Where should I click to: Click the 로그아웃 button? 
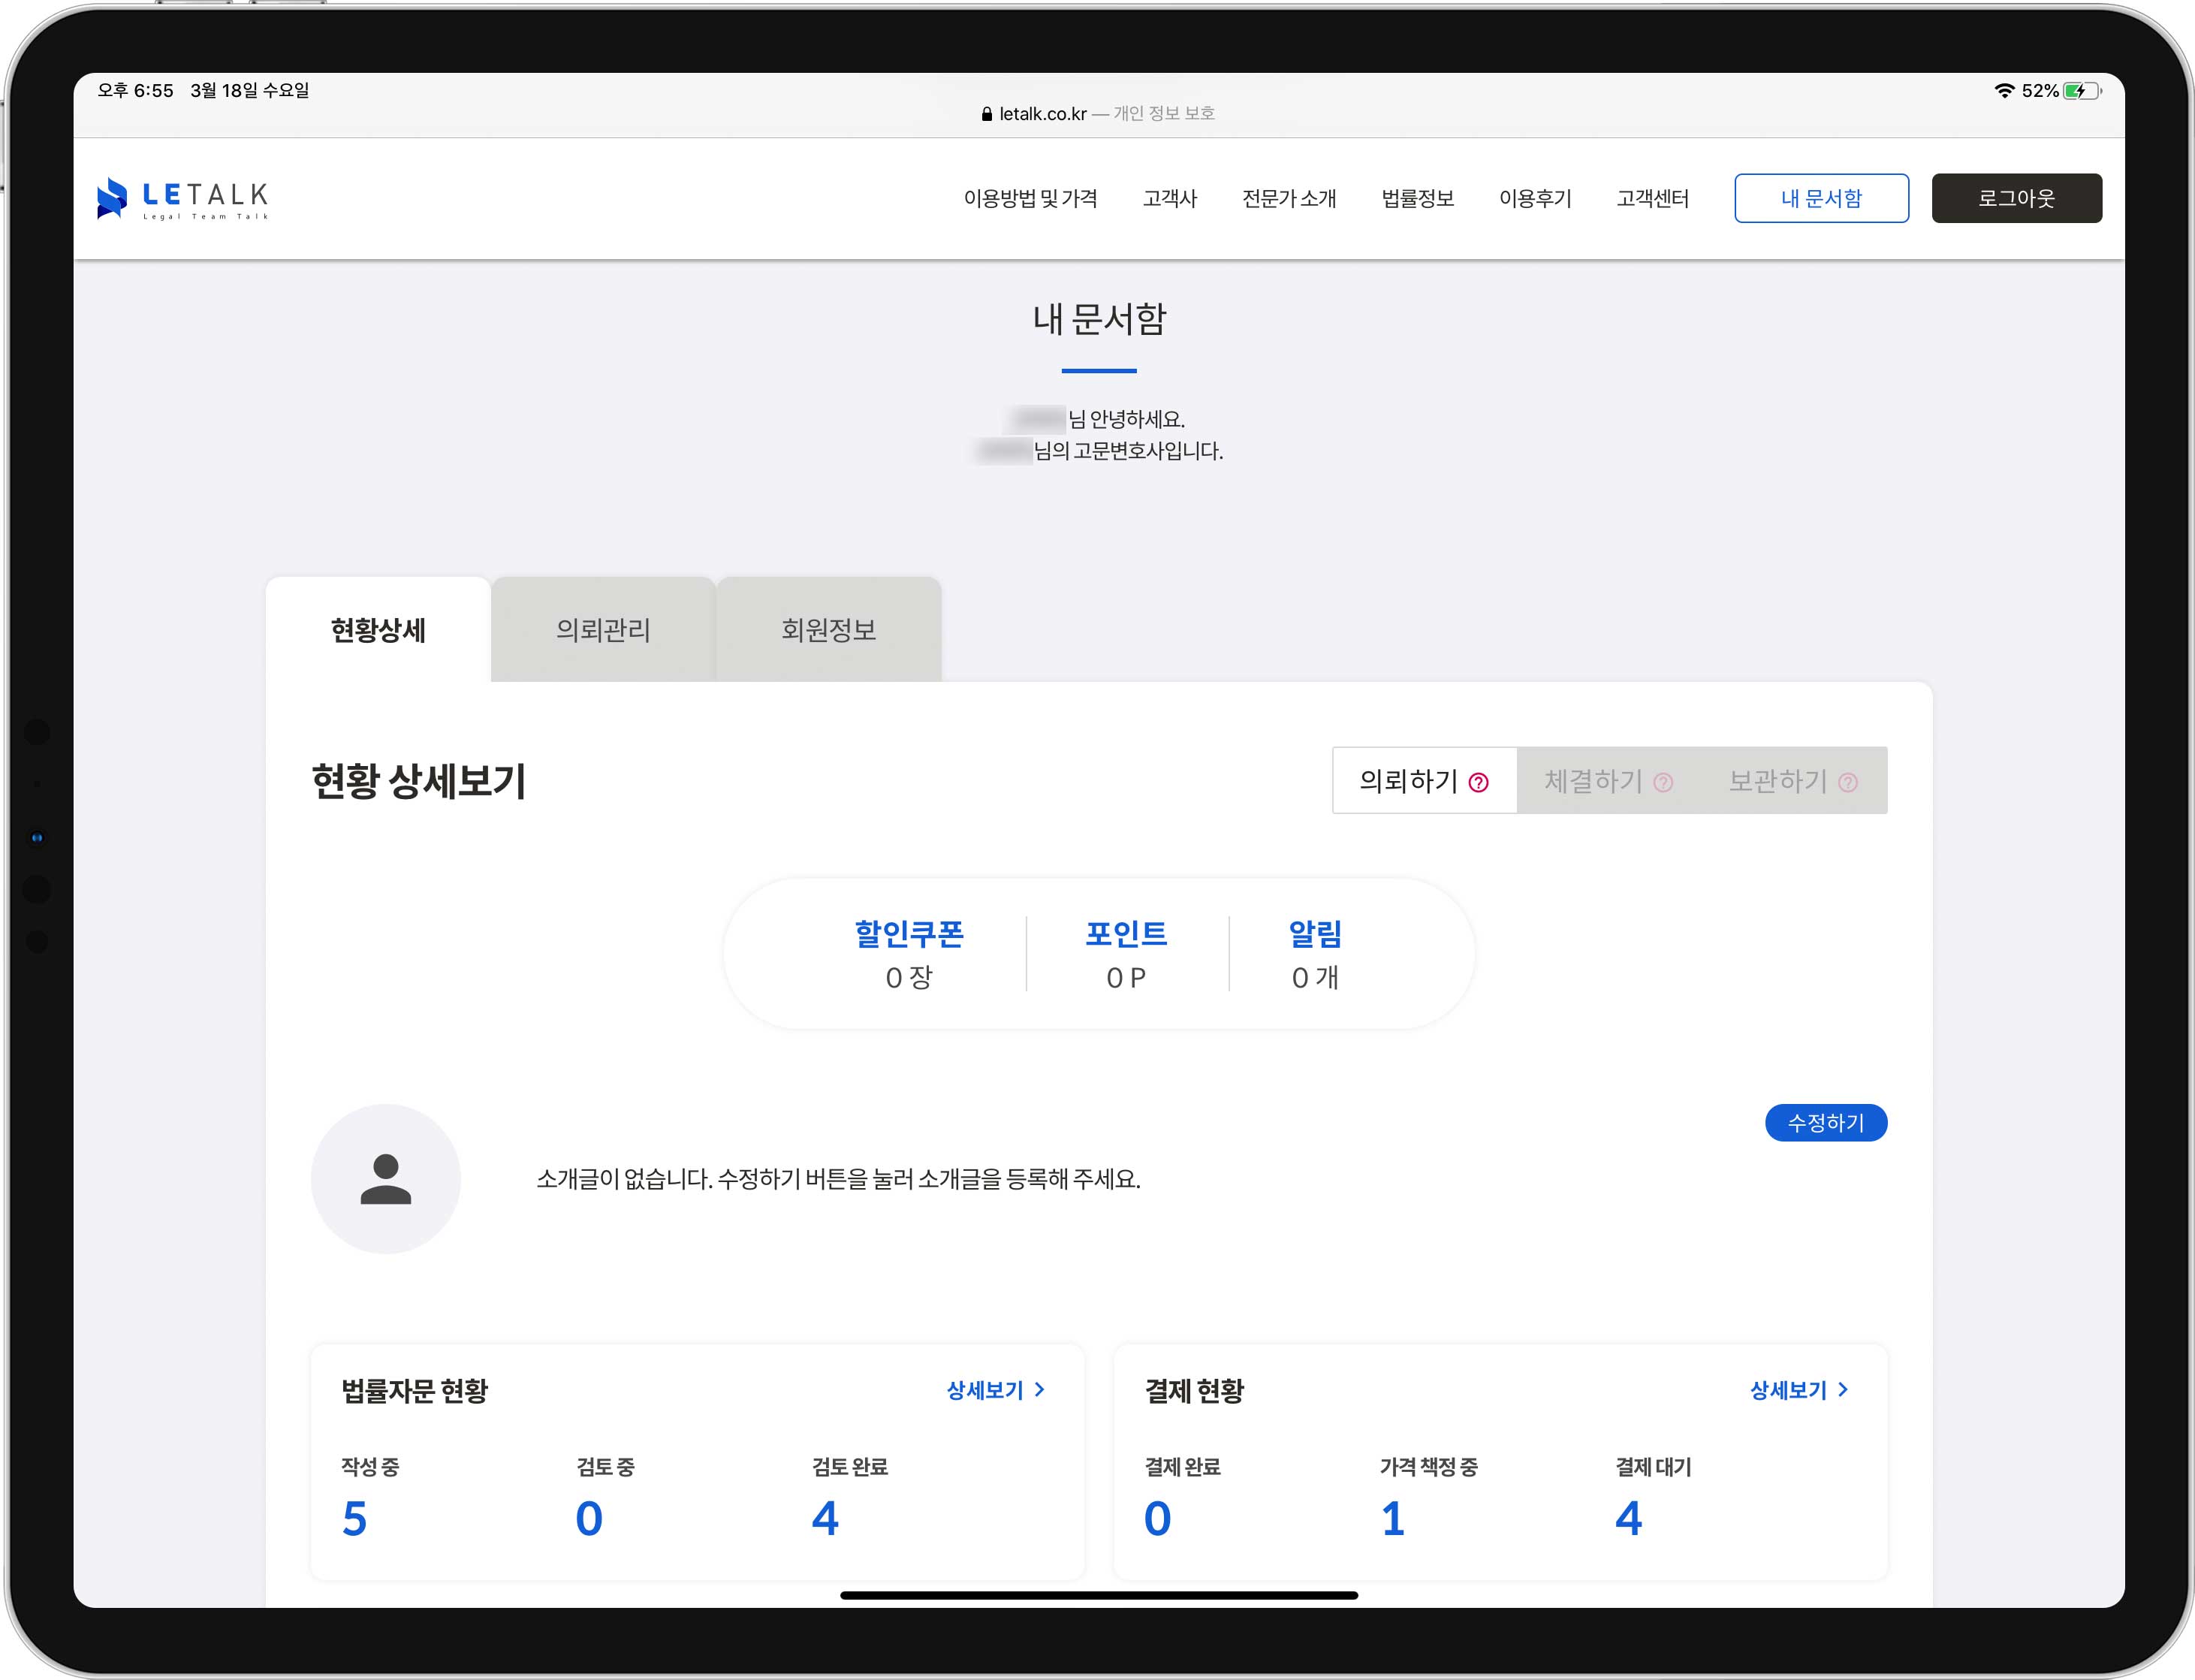(x=2016, y=198)
